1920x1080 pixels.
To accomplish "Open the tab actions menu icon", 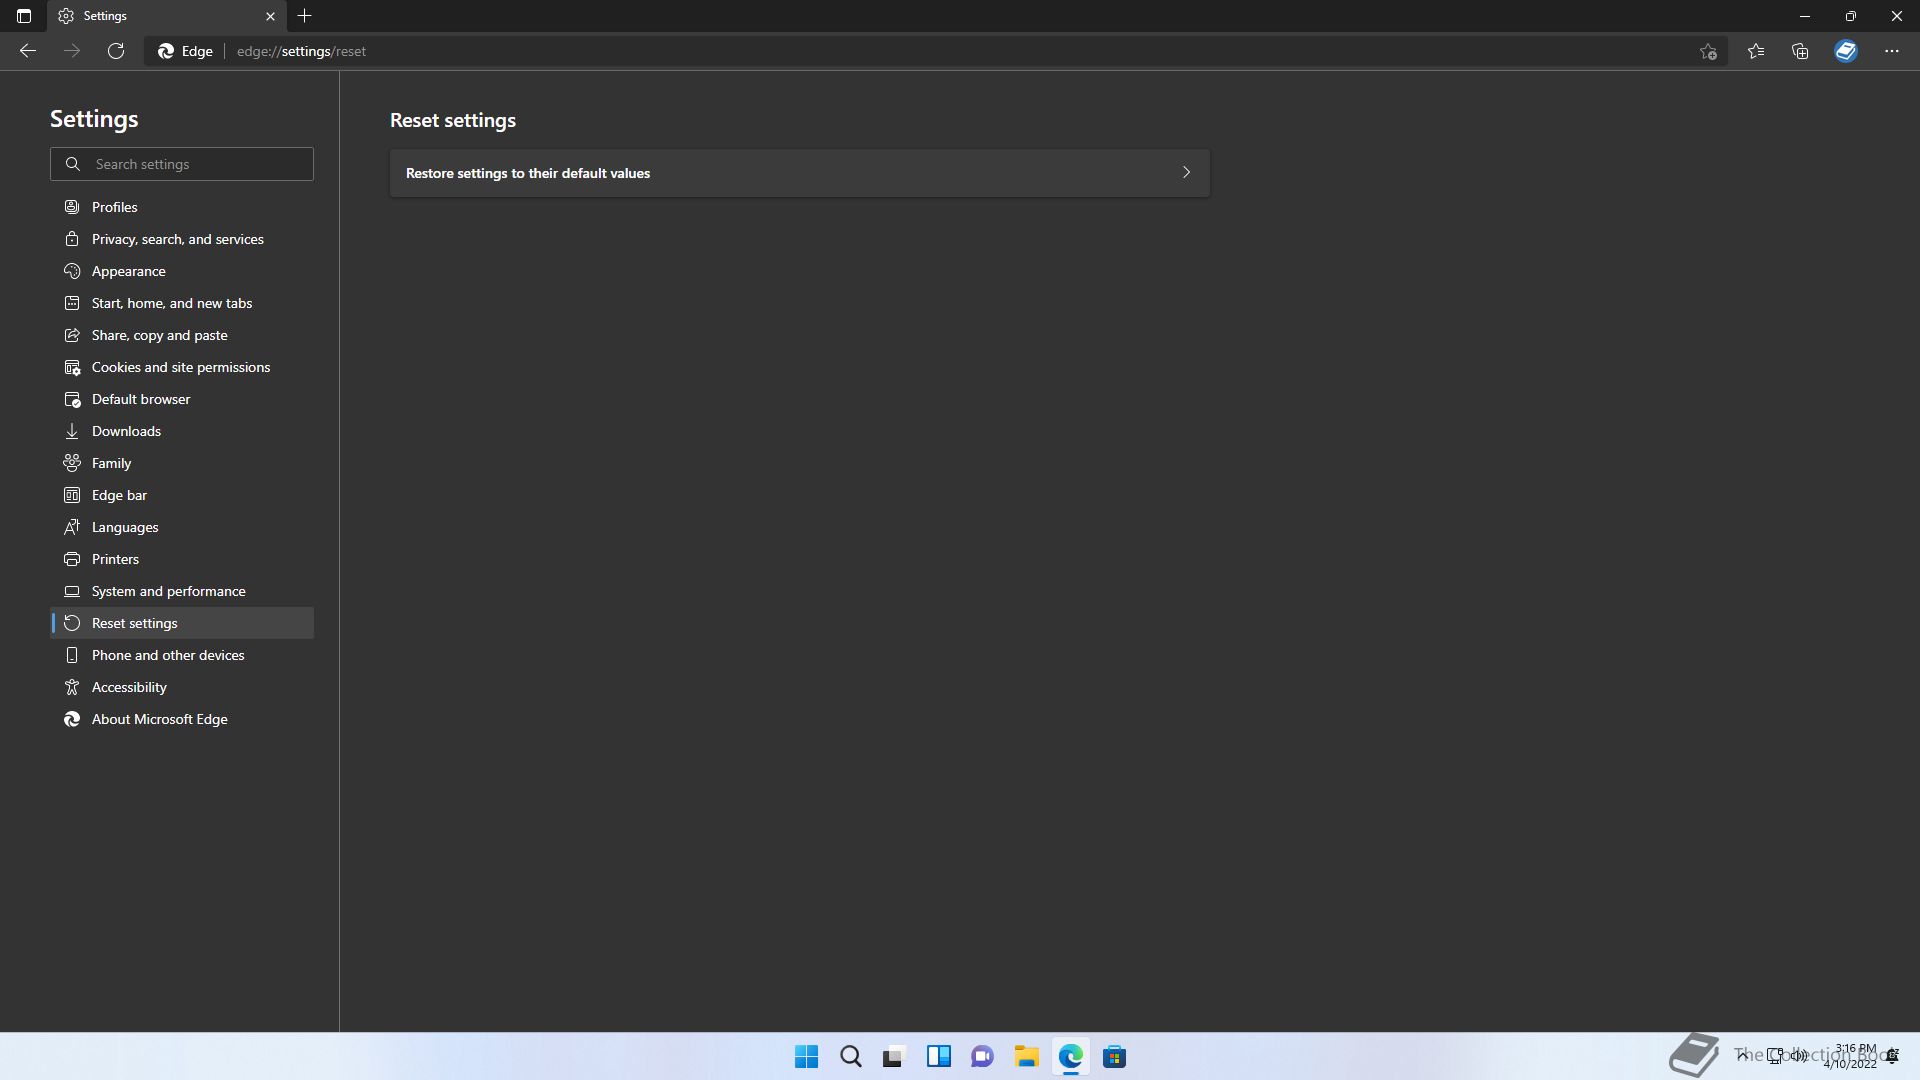I will (24, 16).
